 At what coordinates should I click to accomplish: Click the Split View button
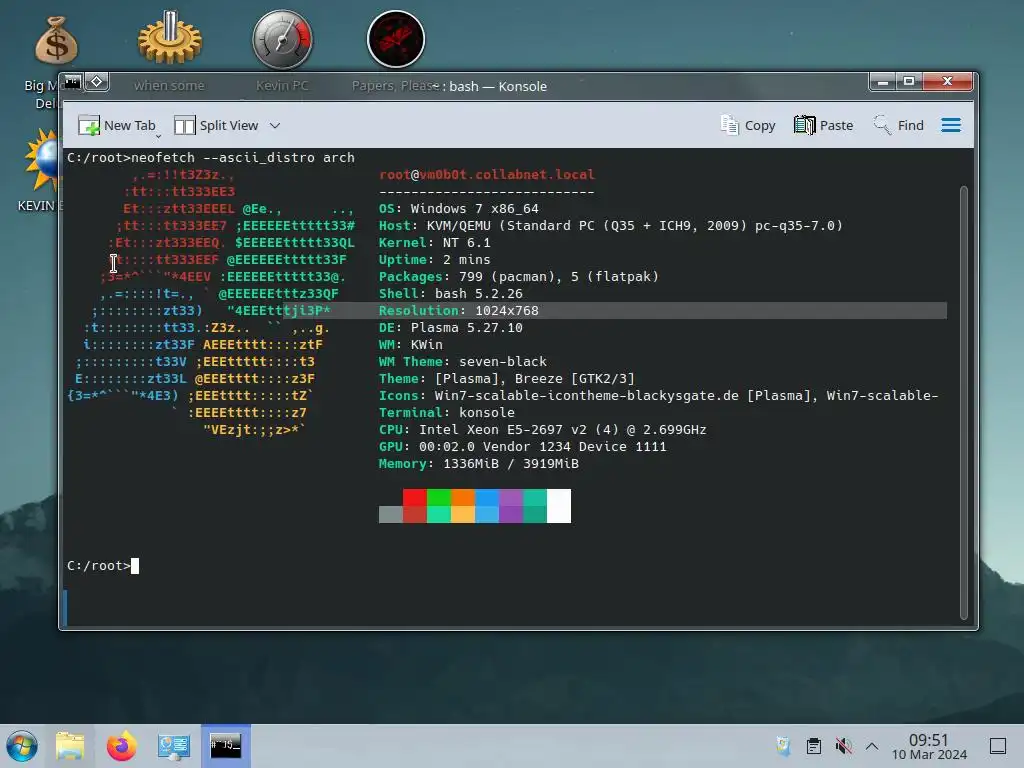216,125
